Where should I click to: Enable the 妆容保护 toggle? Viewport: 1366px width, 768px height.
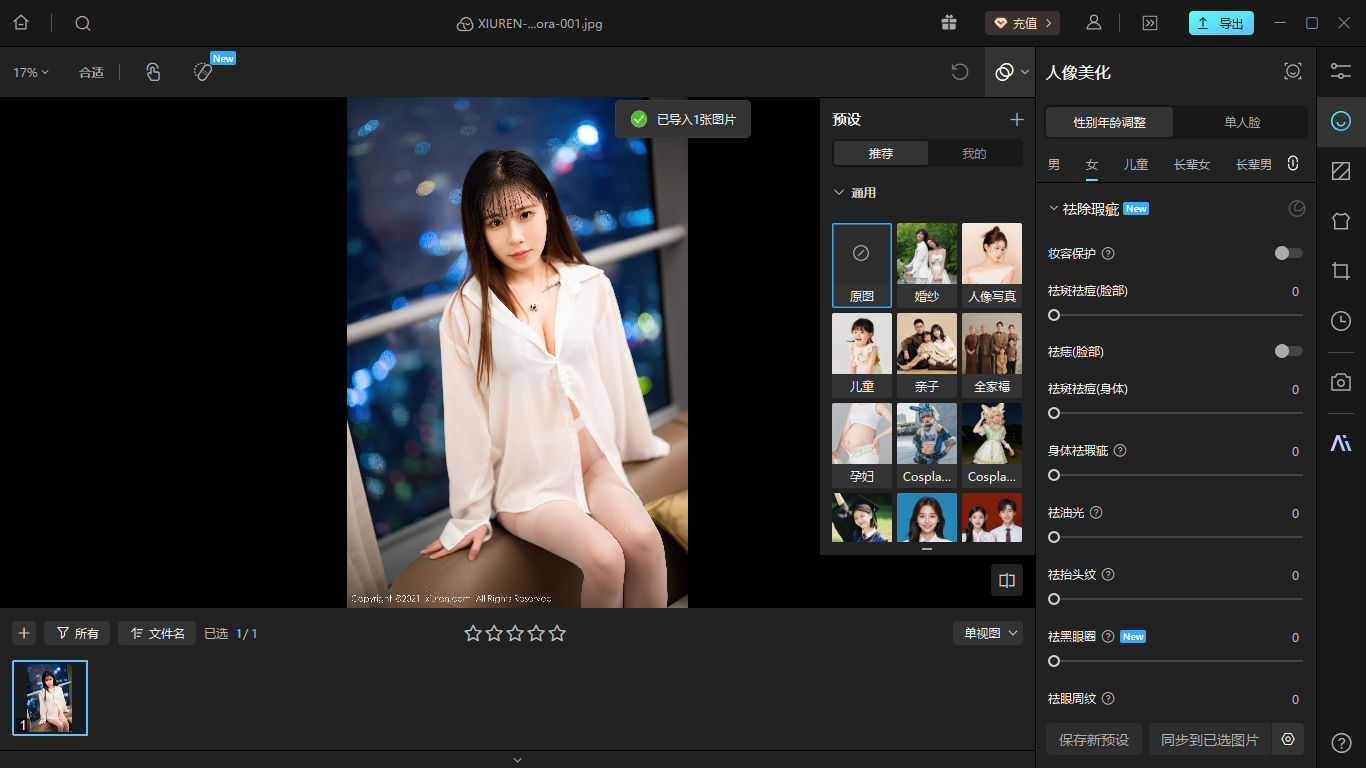pyautogui.click(x=1288, y=253)
